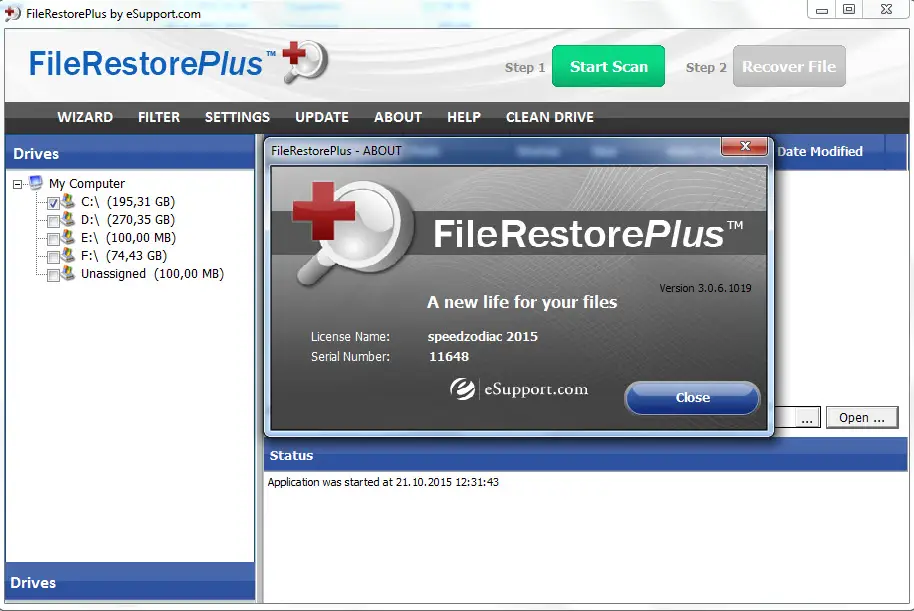
Task: Click the browse ellipsis button
Action: pos(807,417)
